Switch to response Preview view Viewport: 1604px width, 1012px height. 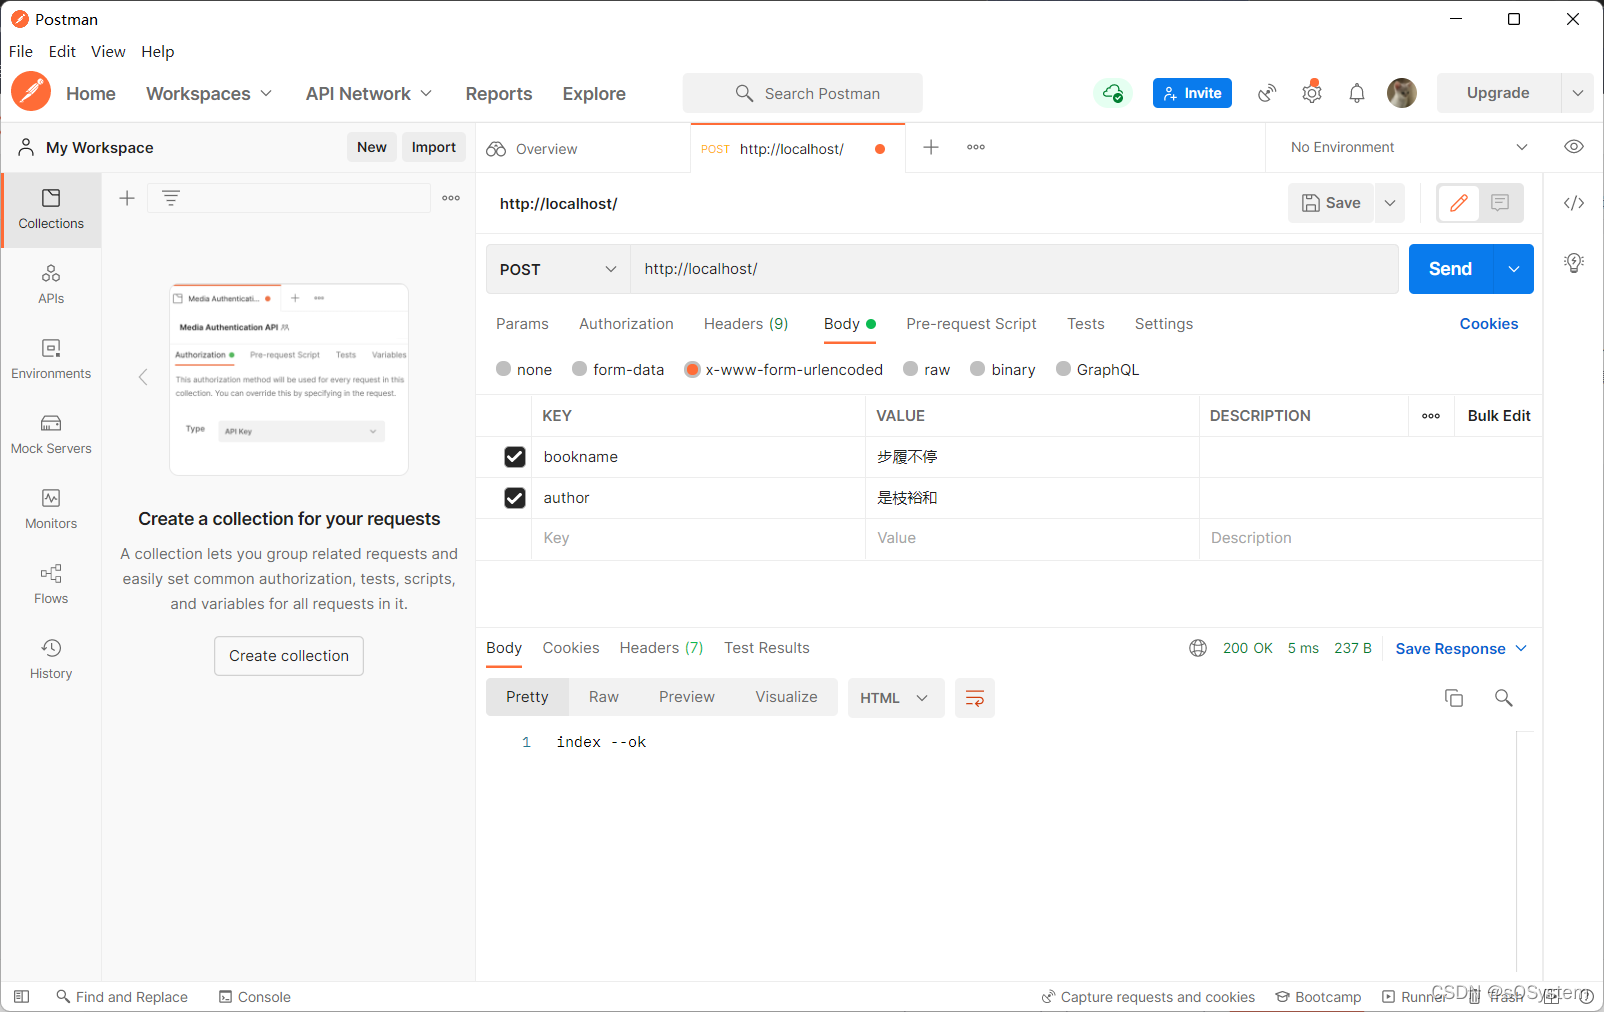click(687, 697)
